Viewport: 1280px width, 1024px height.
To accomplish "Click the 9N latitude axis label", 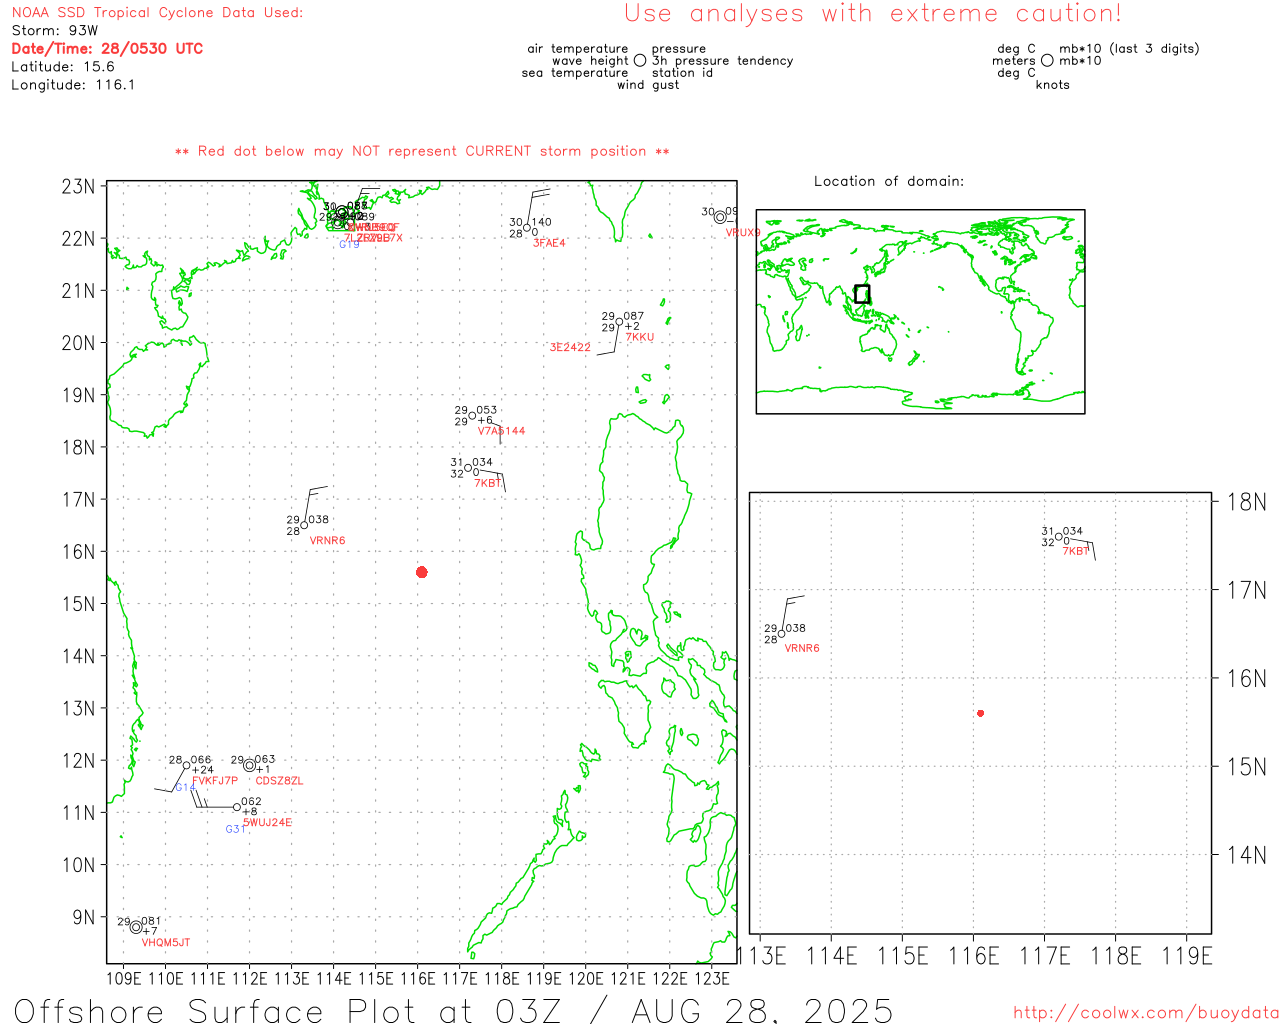I will tap(85, 917).
